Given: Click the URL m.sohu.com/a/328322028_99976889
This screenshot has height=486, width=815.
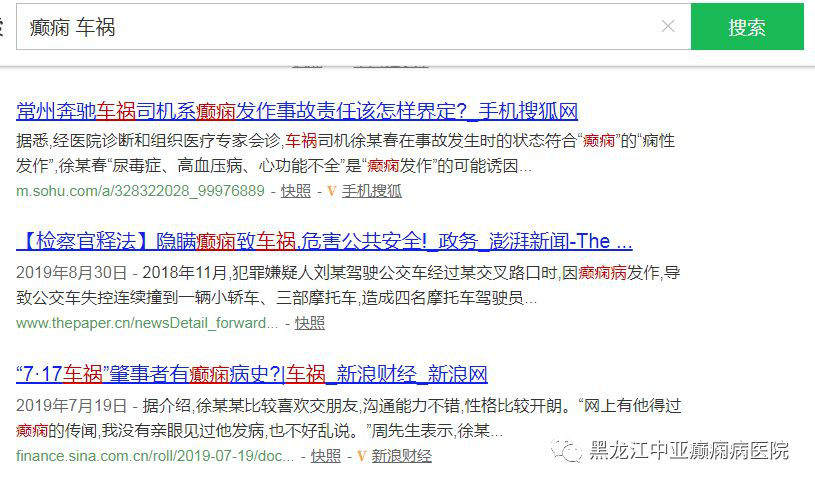Looking at the screenshot, I should click(140, 191).
